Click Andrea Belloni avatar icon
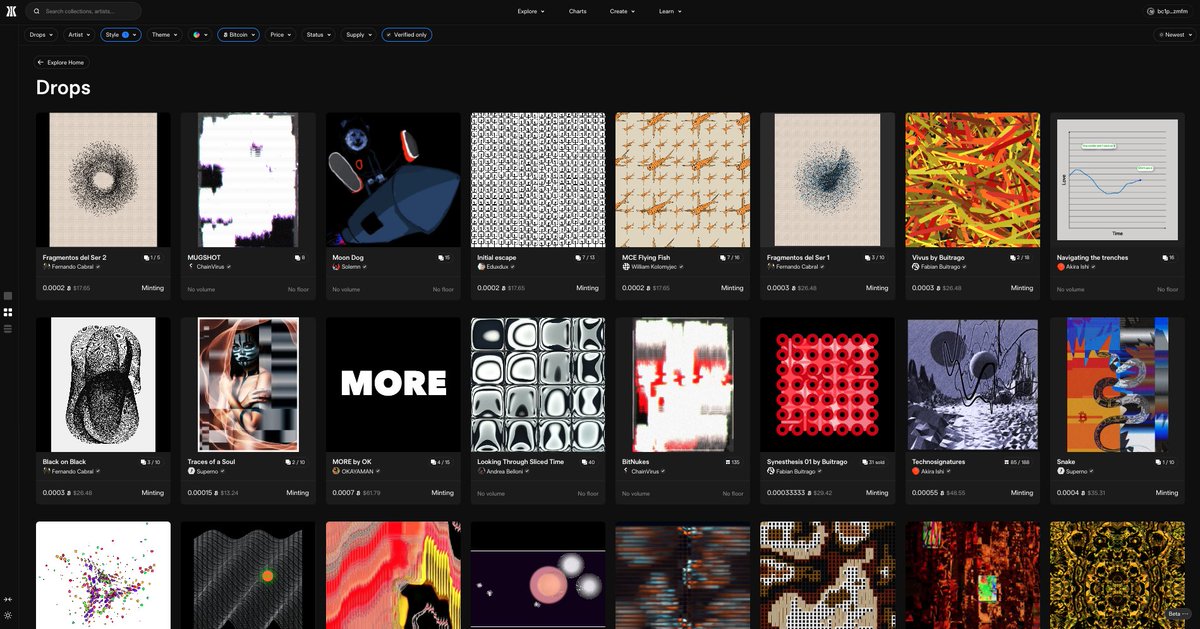1200x629 pixels. tap(481, 471)
